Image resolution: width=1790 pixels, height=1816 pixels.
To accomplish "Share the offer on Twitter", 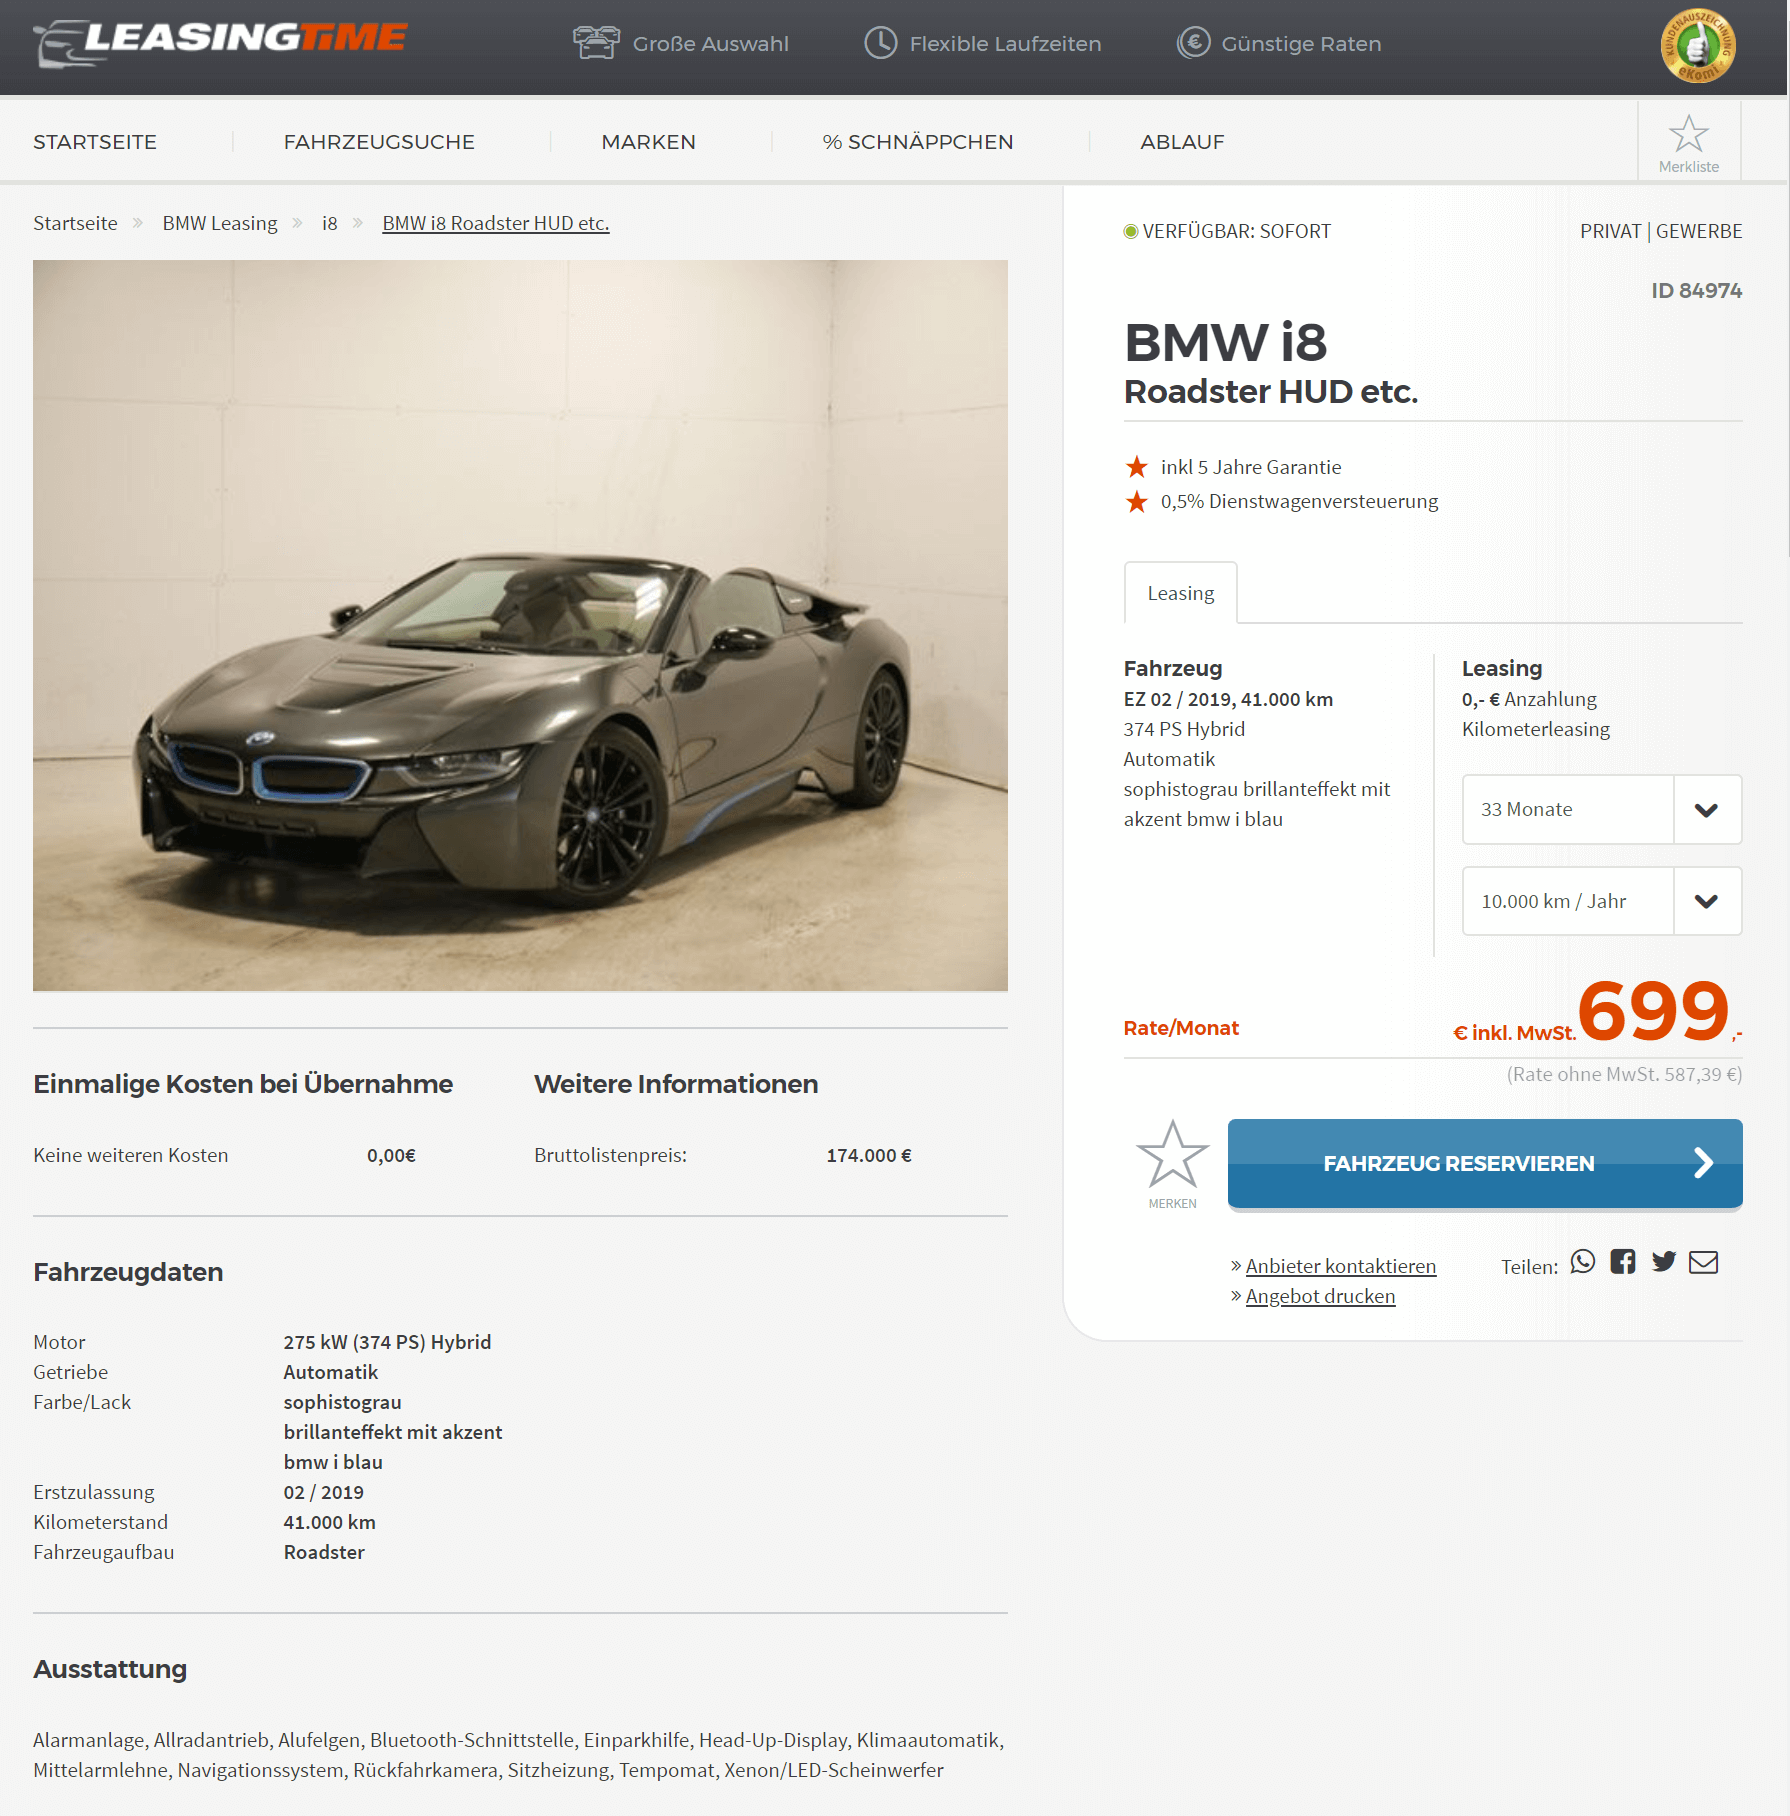I will [x=1664, y=1262].
